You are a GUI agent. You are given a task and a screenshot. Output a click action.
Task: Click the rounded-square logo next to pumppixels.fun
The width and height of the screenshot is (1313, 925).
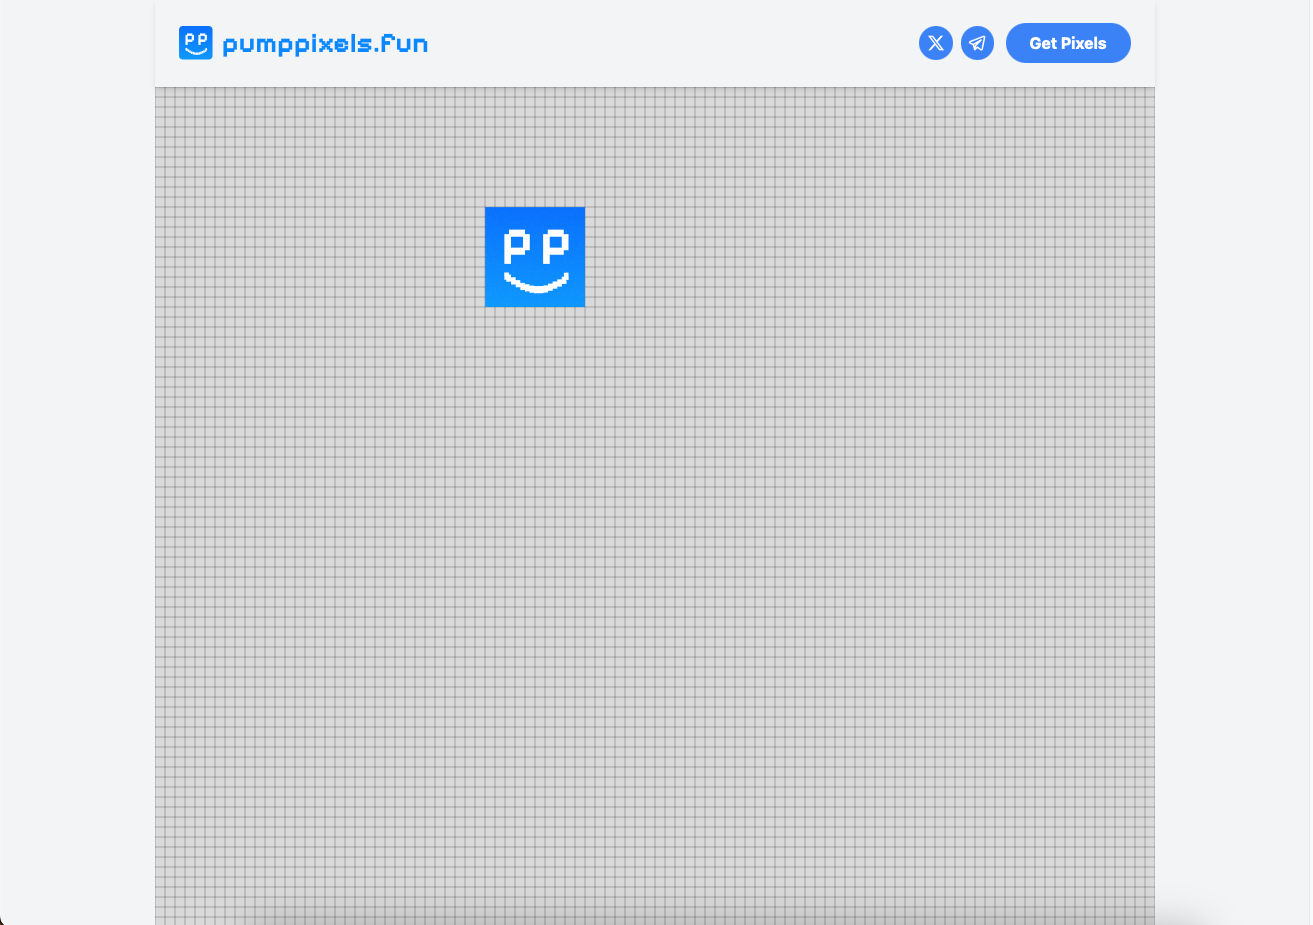click(x=195, y=42)
